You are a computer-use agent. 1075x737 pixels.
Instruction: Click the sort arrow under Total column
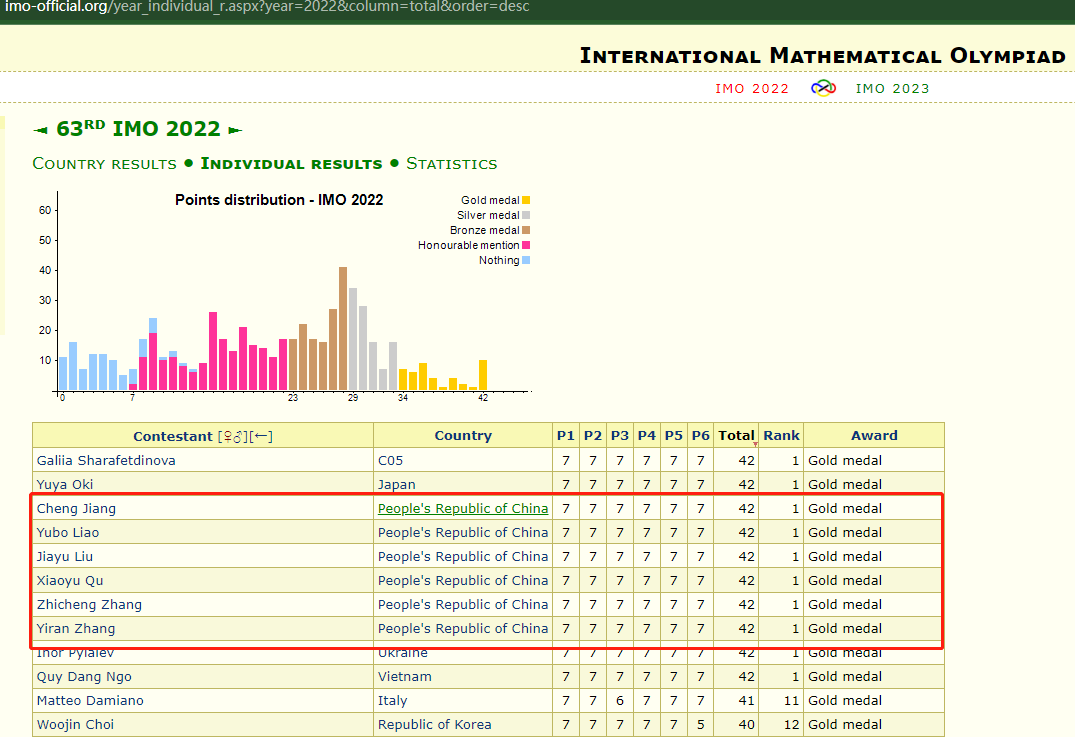(x=755, y=444)
